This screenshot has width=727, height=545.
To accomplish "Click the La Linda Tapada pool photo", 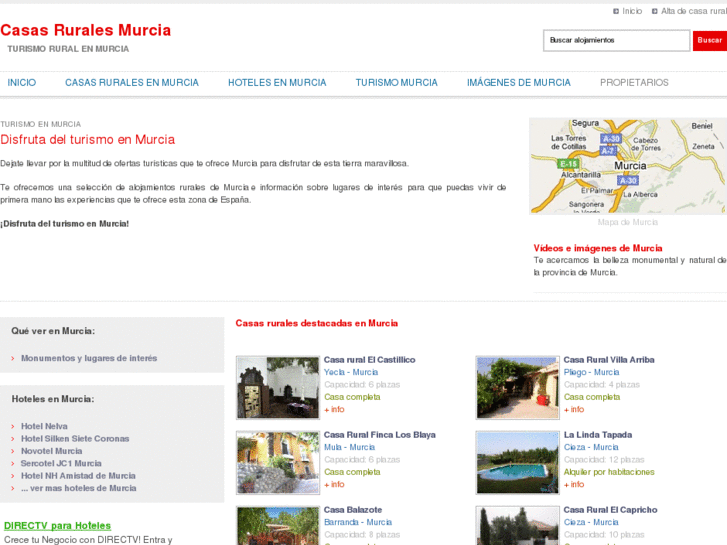I will click(517, 462).
